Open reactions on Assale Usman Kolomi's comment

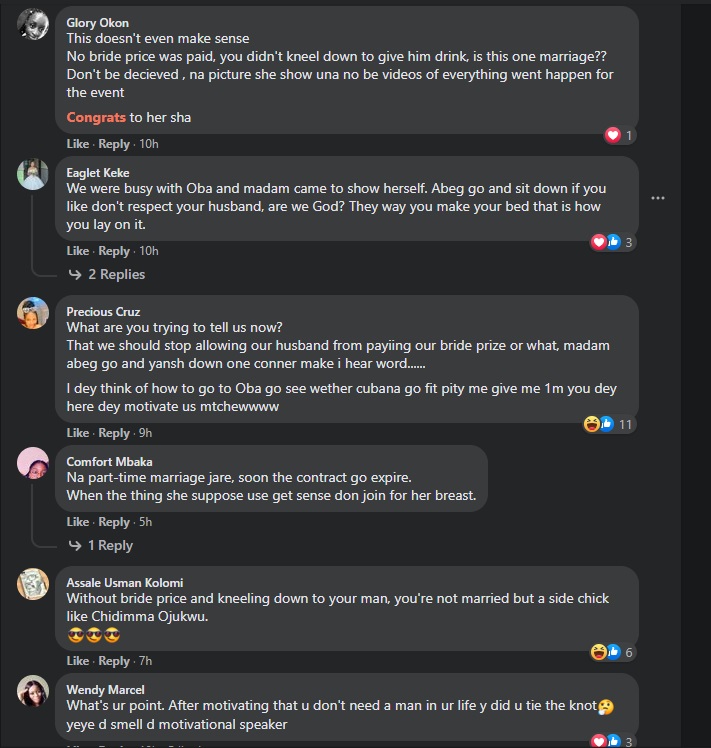(x=611, y=652)
